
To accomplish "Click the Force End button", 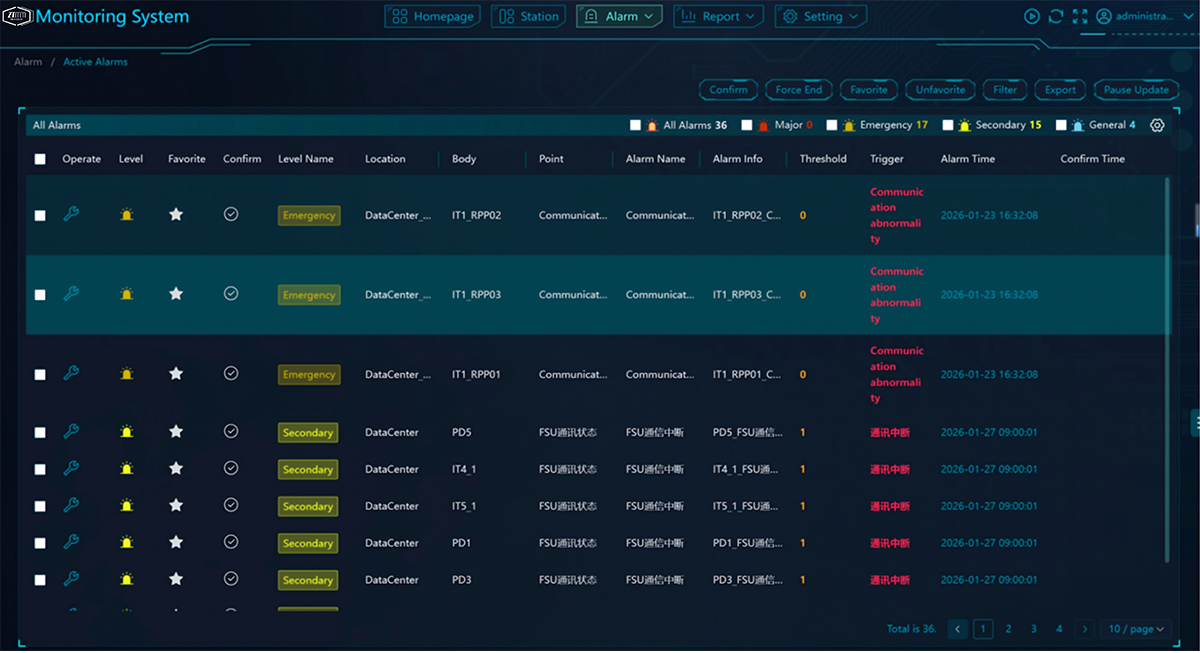I will click(x=799, y=90).
